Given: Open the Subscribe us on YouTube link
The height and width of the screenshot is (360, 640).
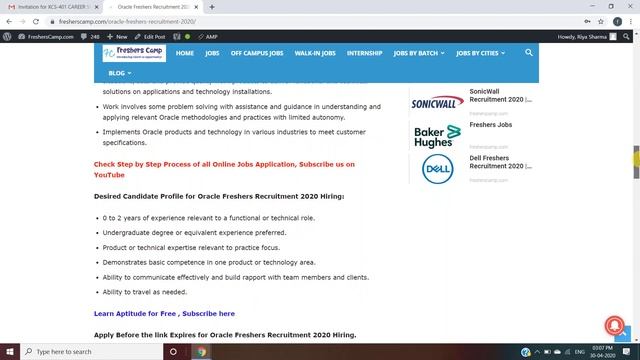Looking at the screenshot, I should click(x=224, y=169).
